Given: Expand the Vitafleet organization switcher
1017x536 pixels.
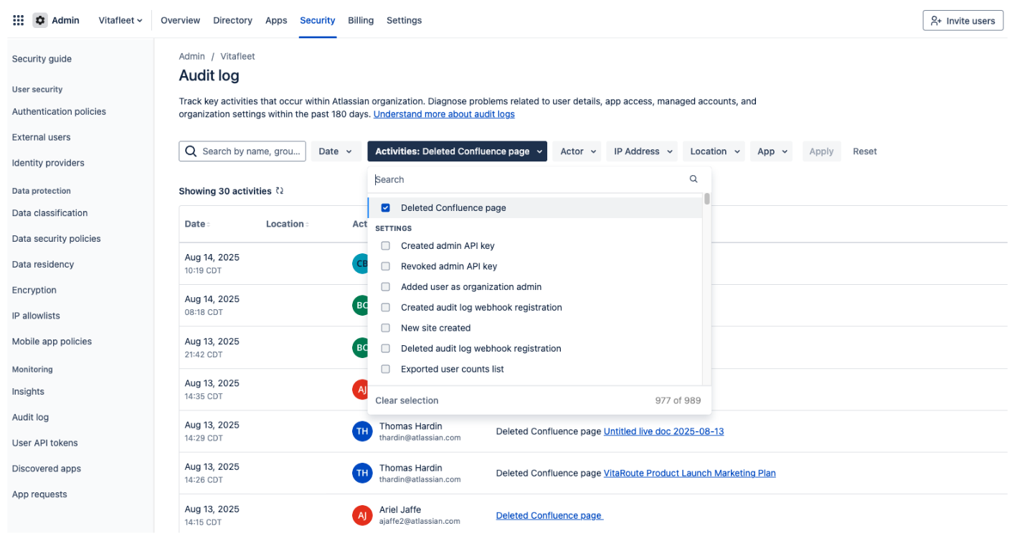Looking at the screenshot, I should 120,20.
